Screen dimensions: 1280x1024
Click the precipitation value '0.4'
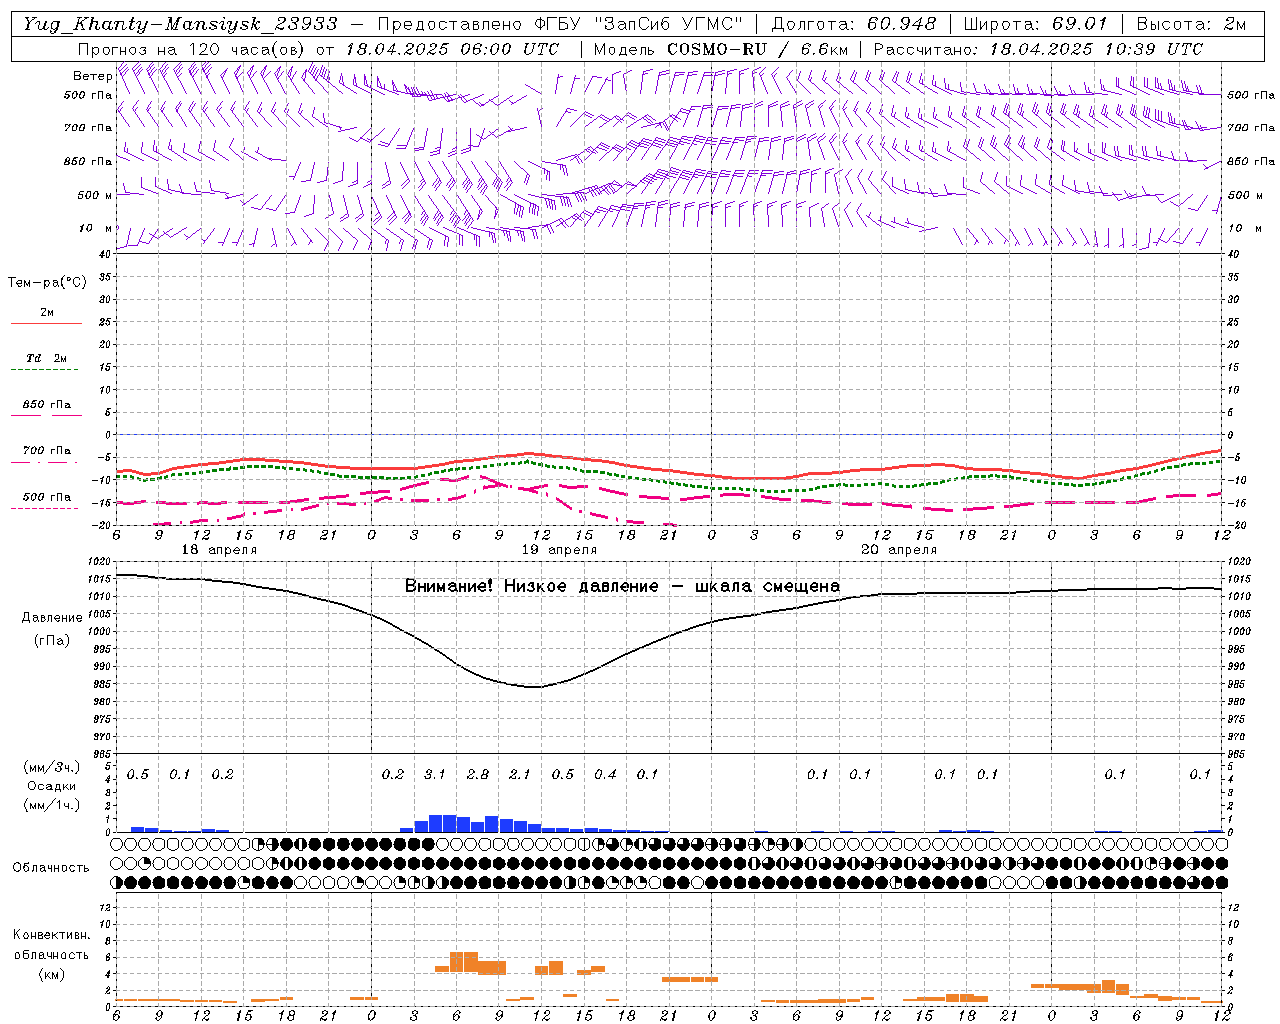click(x=605, y=775)
